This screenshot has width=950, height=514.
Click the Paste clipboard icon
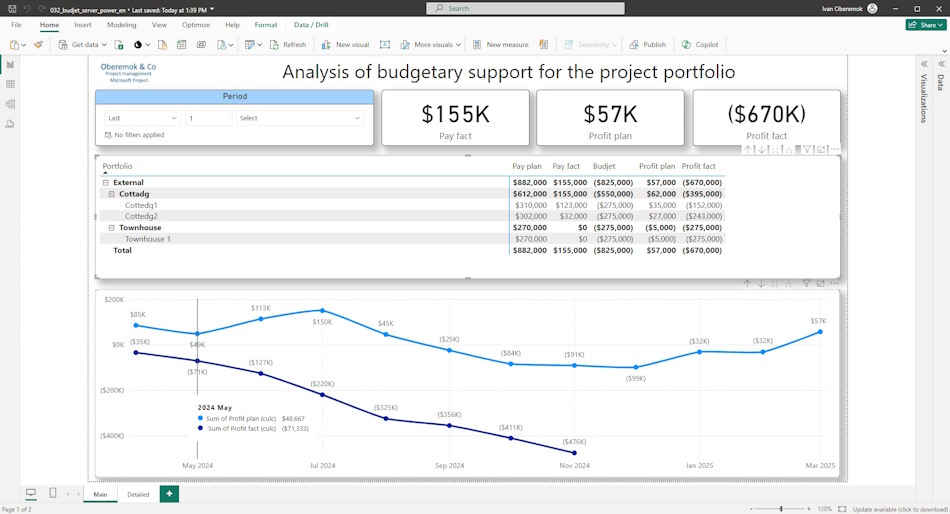click(15, 44)
